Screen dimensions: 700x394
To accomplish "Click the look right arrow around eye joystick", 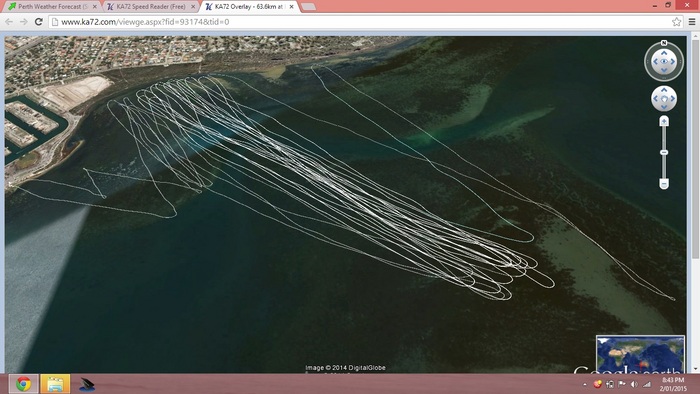I will coord(673,62).
